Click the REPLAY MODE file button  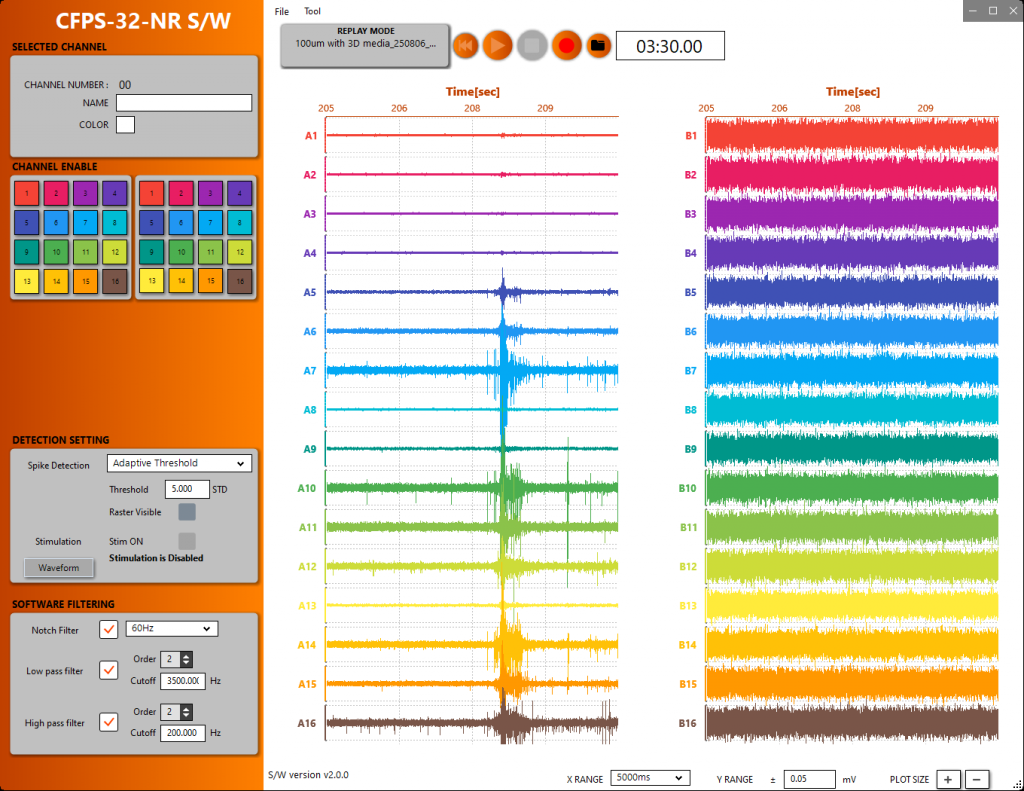[x=365, y=45]
